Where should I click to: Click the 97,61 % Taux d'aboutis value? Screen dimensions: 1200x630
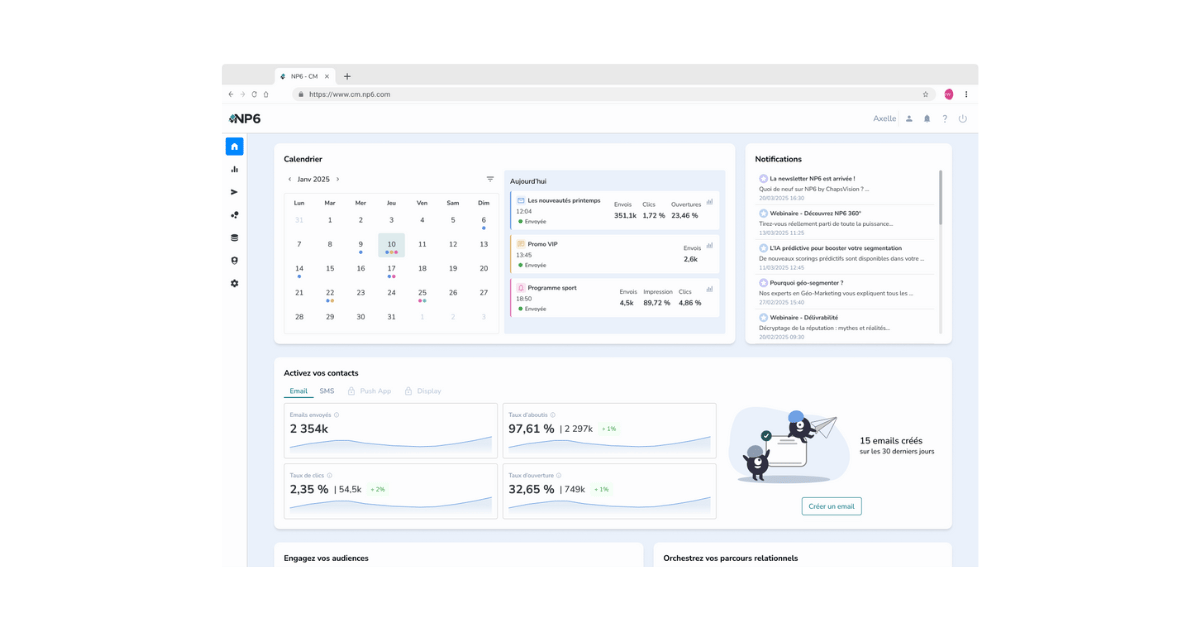(x=531, y=429)
